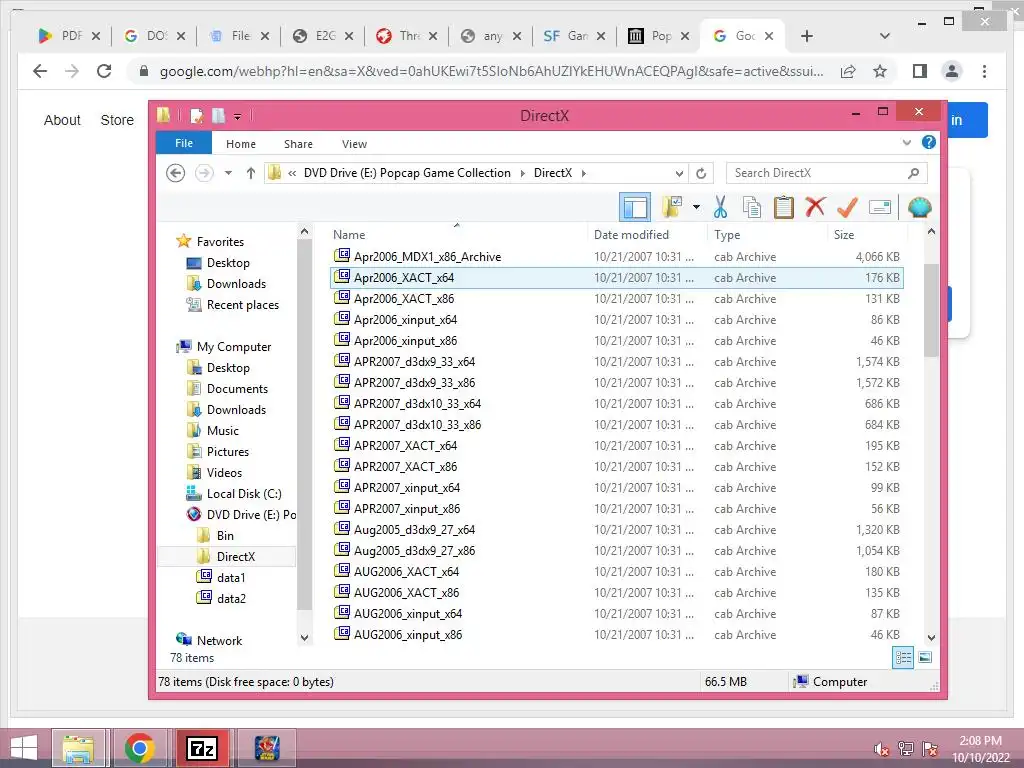Click the DVD Drive (E:) breadcrumb

(407, 173)
